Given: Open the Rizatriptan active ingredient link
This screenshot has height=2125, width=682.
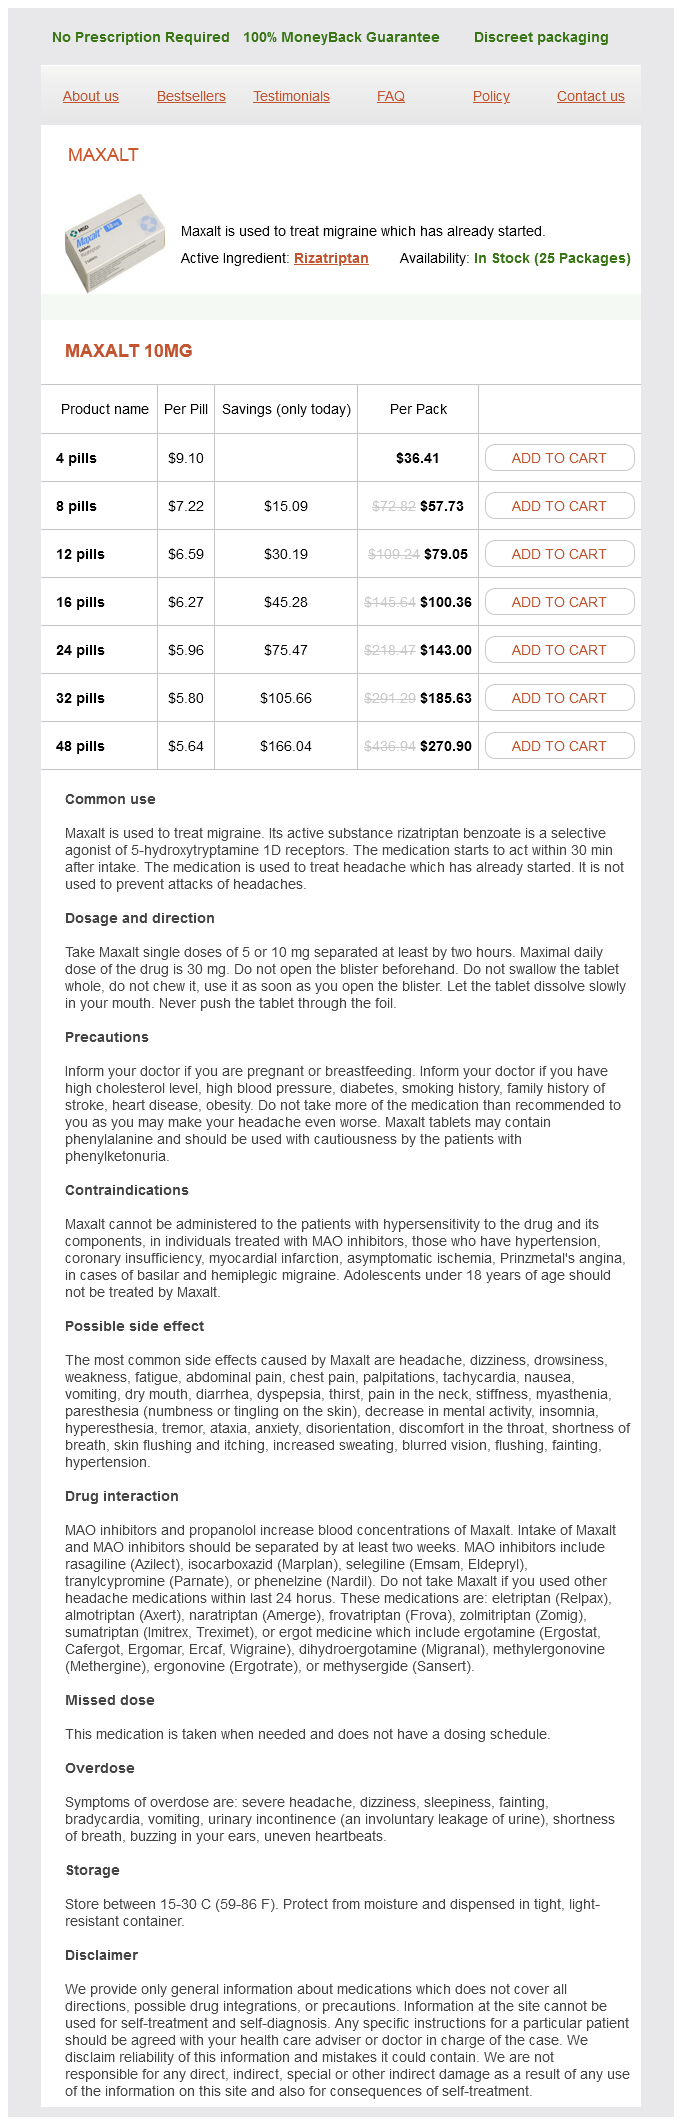Looking at the screenshot, I should pyautogui.click(x=331, y=258).
